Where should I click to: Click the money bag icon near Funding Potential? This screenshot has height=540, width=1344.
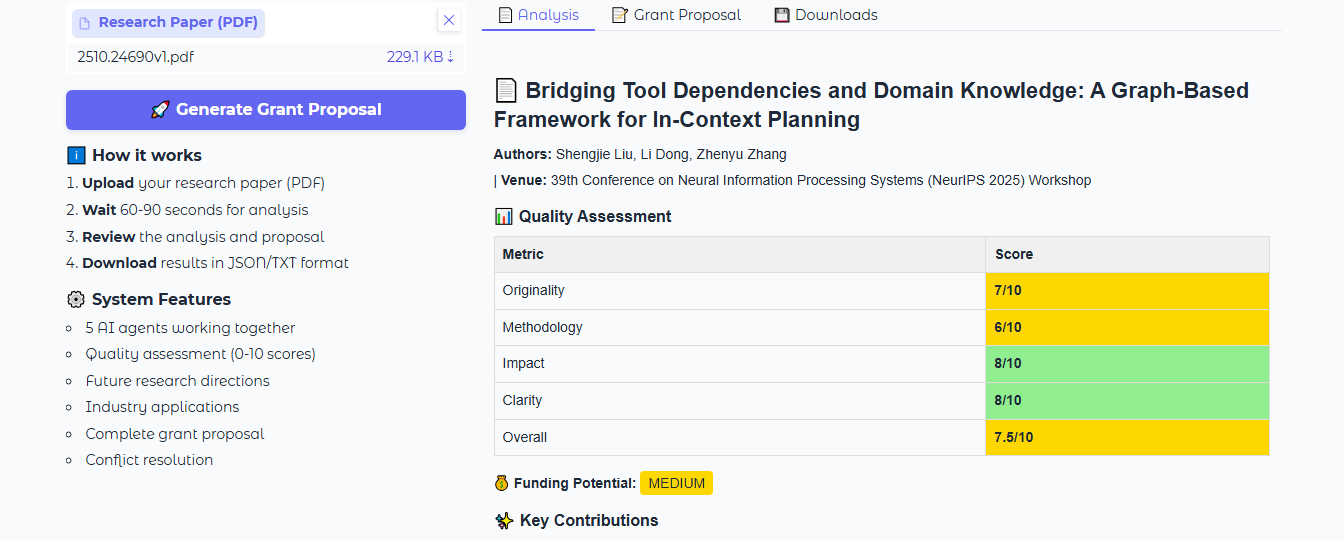(502, 483)
